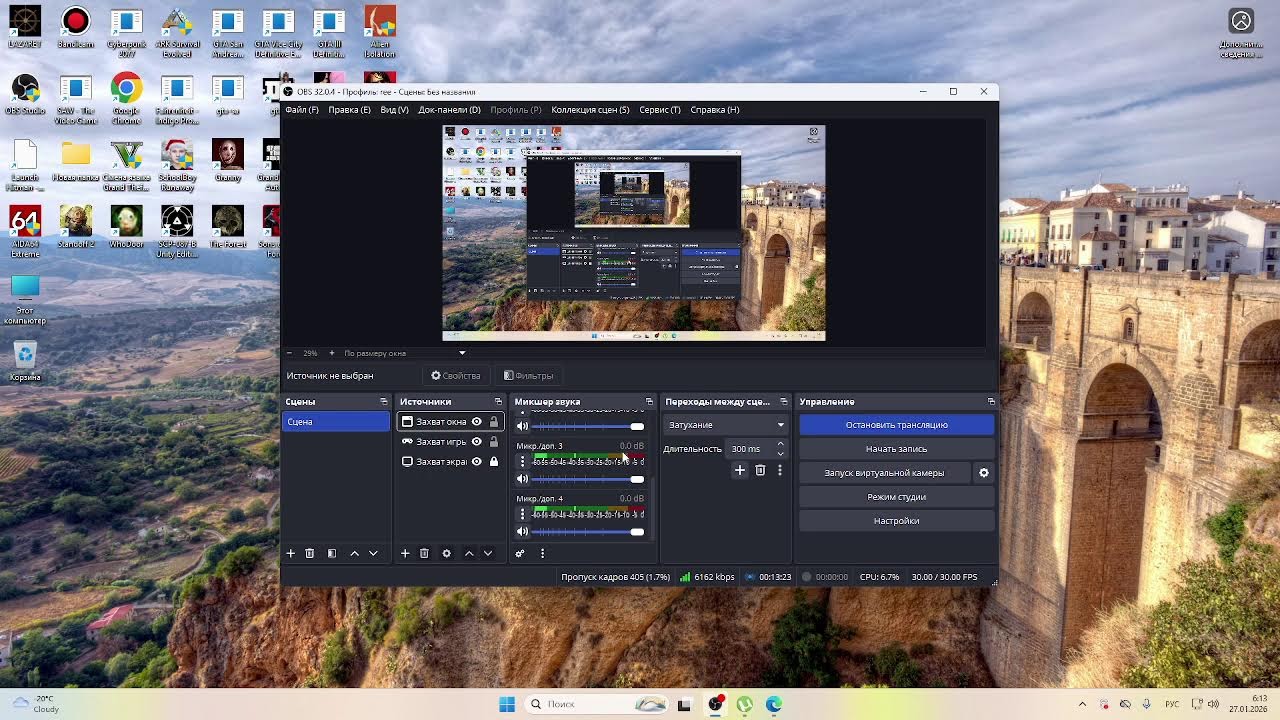Delete source using Sources panel trash icon
The width and height of the screenshot is (1280, 720).
click(424, 553)
